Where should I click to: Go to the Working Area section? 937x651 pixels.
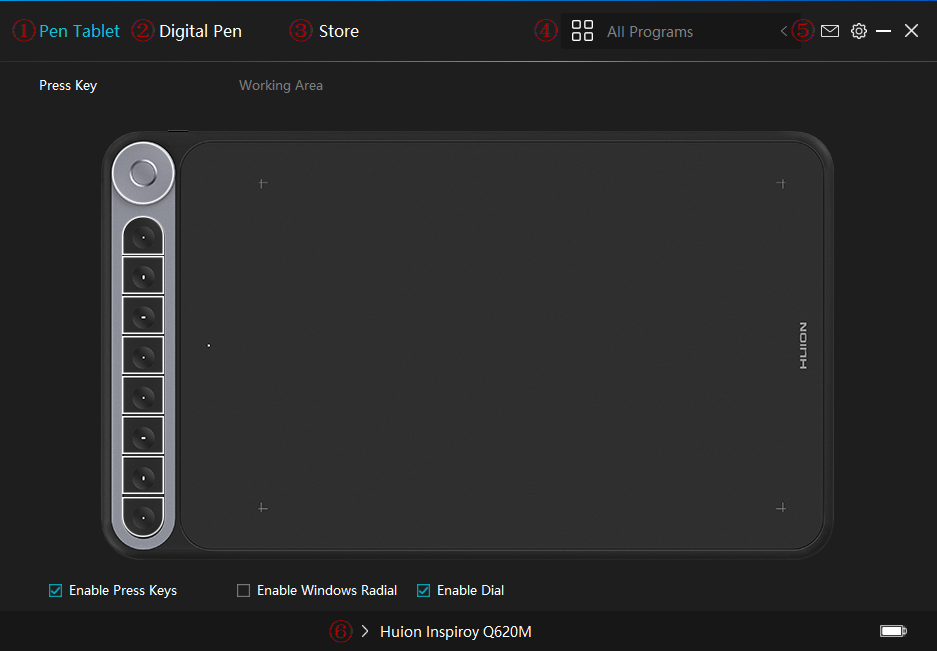click(x=280, y=86)
